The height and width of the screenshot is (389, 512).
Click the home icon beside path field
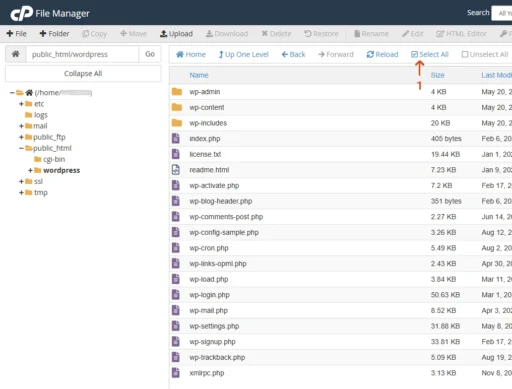15,54
